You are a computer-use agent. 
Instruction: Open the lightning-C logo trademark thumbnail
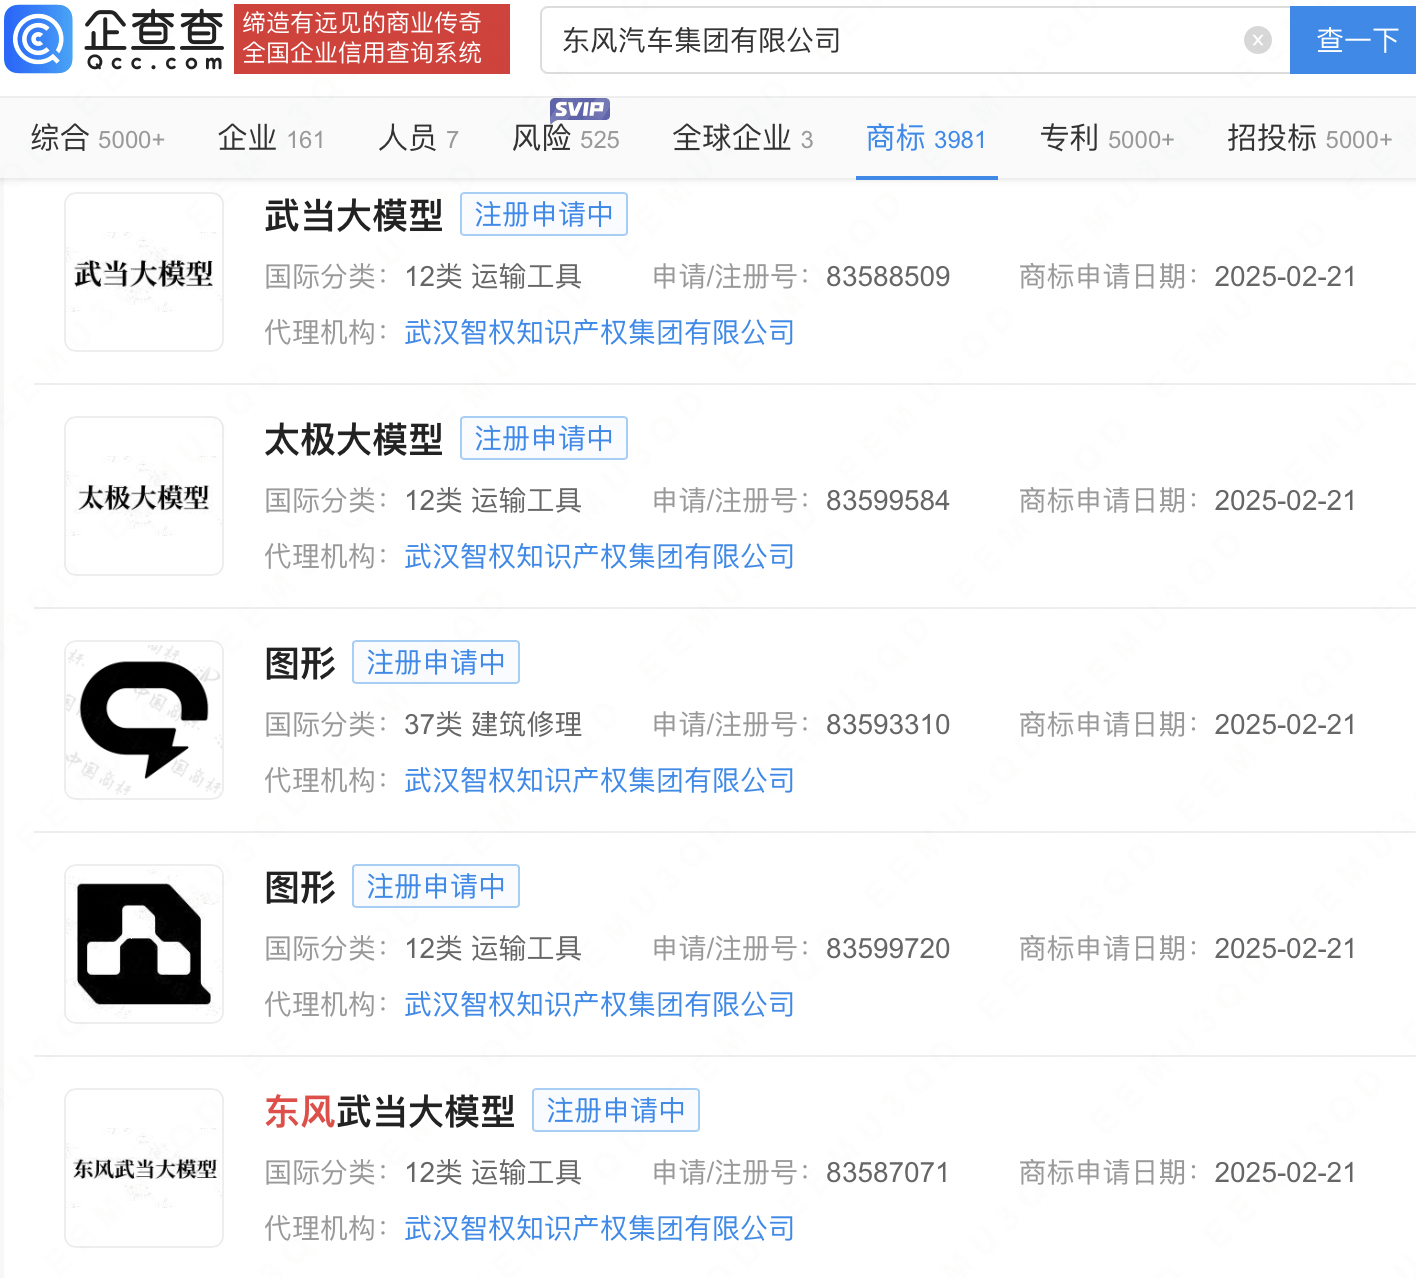[x=144, y=720]
